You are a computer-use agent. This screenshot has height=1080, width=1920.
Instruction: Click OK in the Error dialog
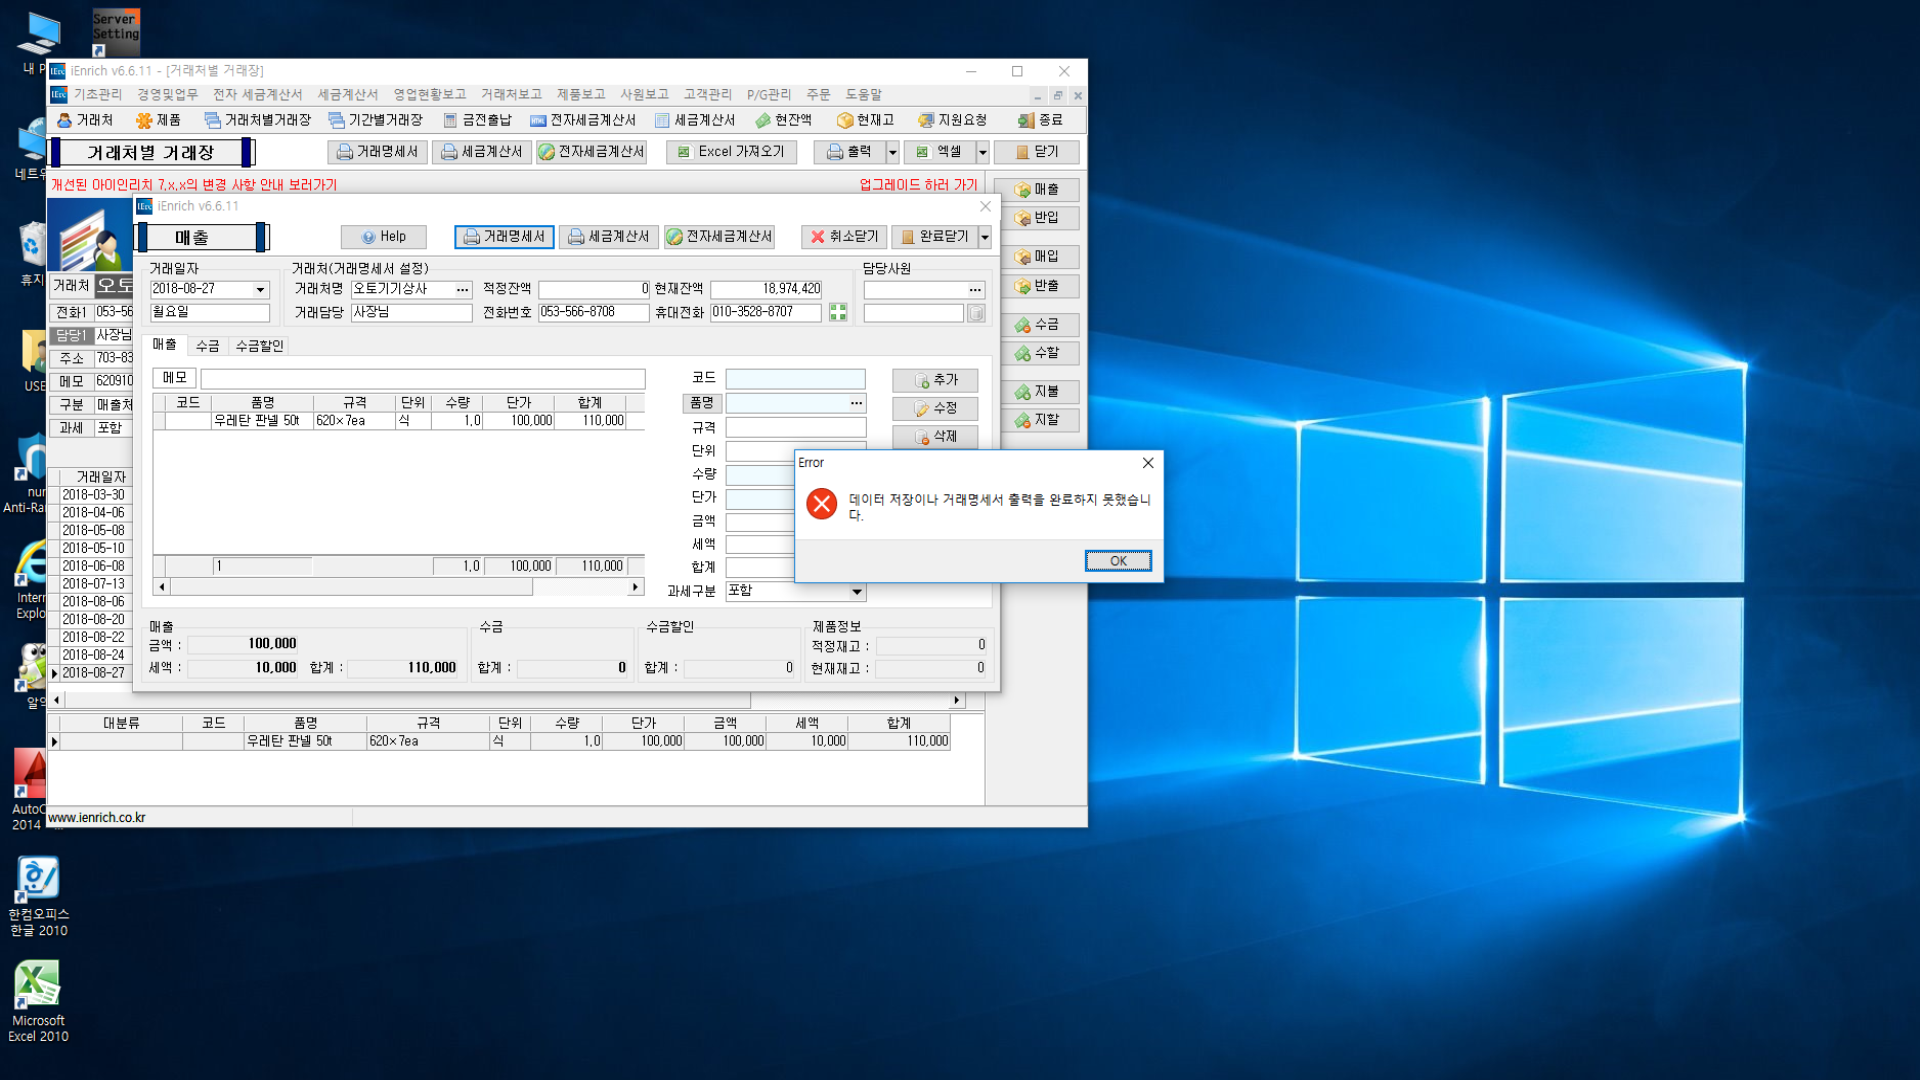click(1117, 561)
